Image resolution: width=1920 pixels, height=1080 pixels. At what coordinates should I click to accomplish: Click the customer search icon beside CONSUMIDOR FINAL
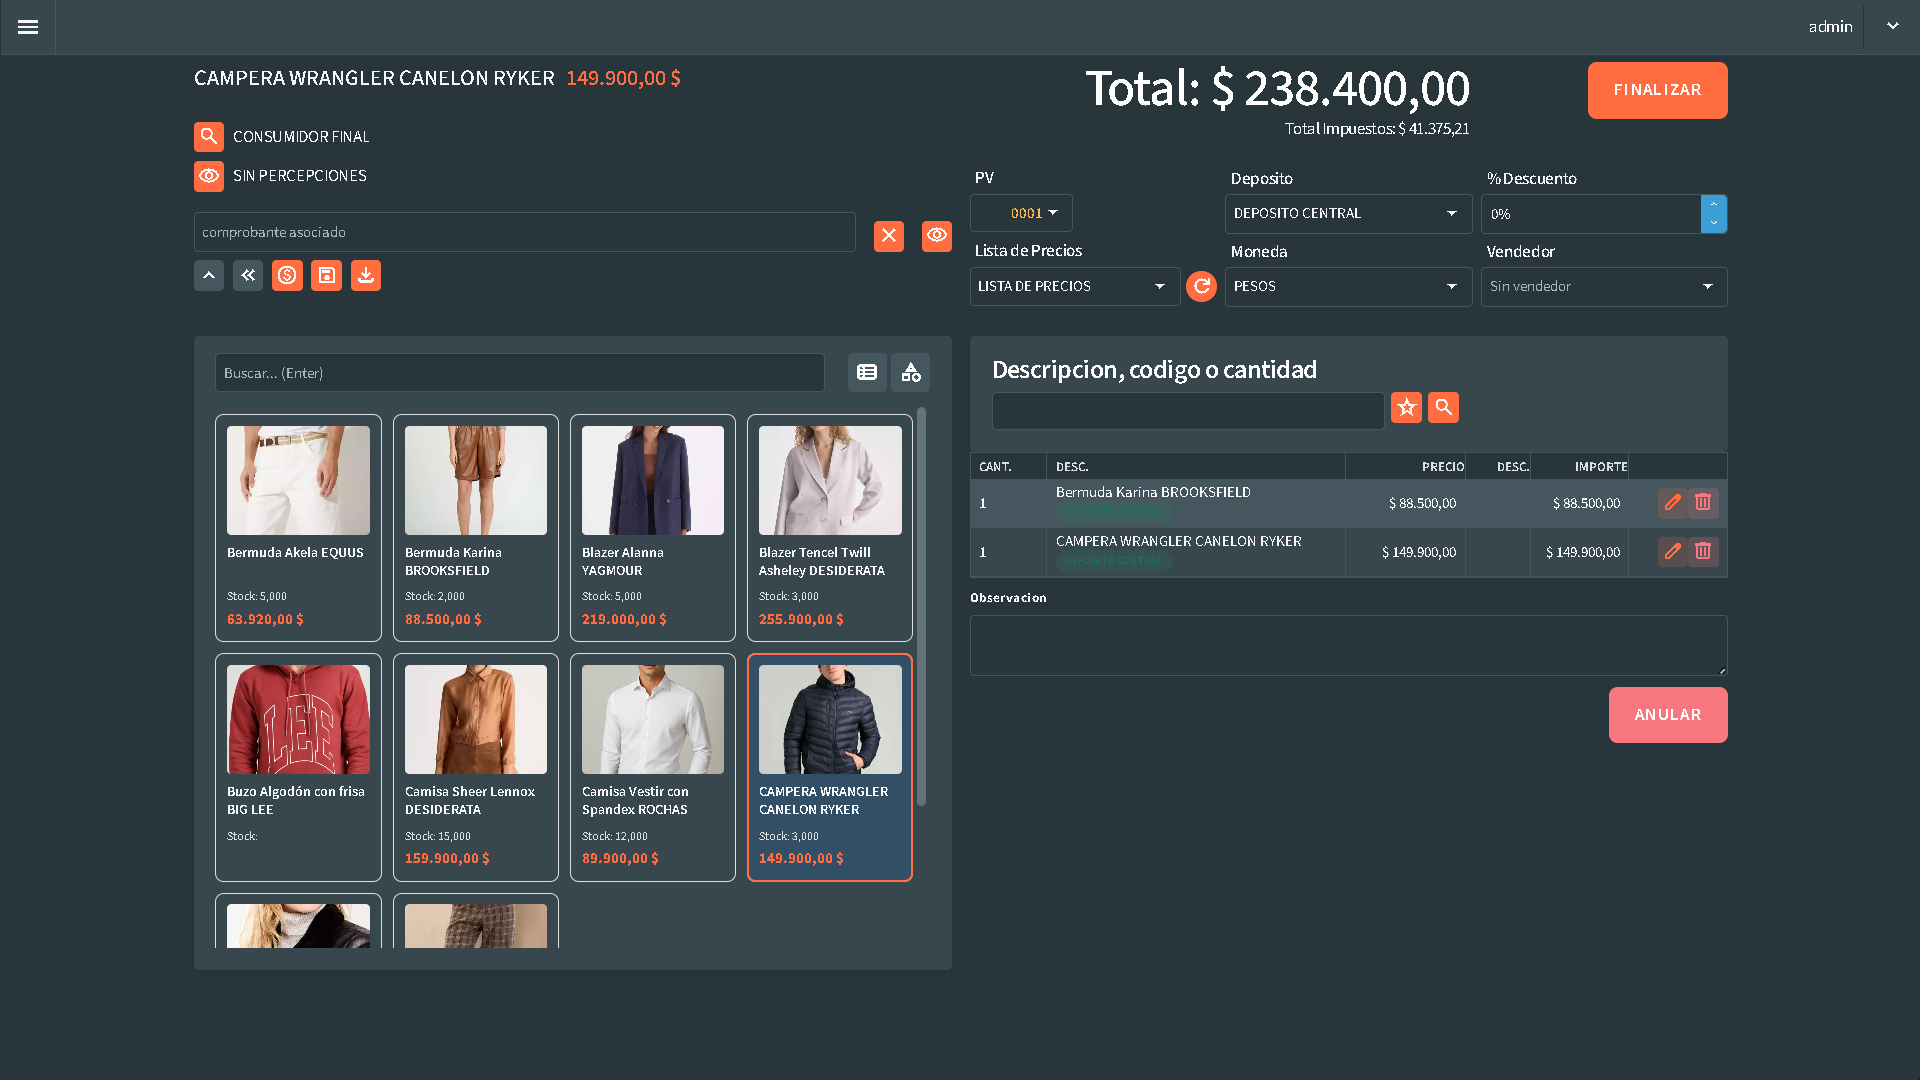click(208, 137)
